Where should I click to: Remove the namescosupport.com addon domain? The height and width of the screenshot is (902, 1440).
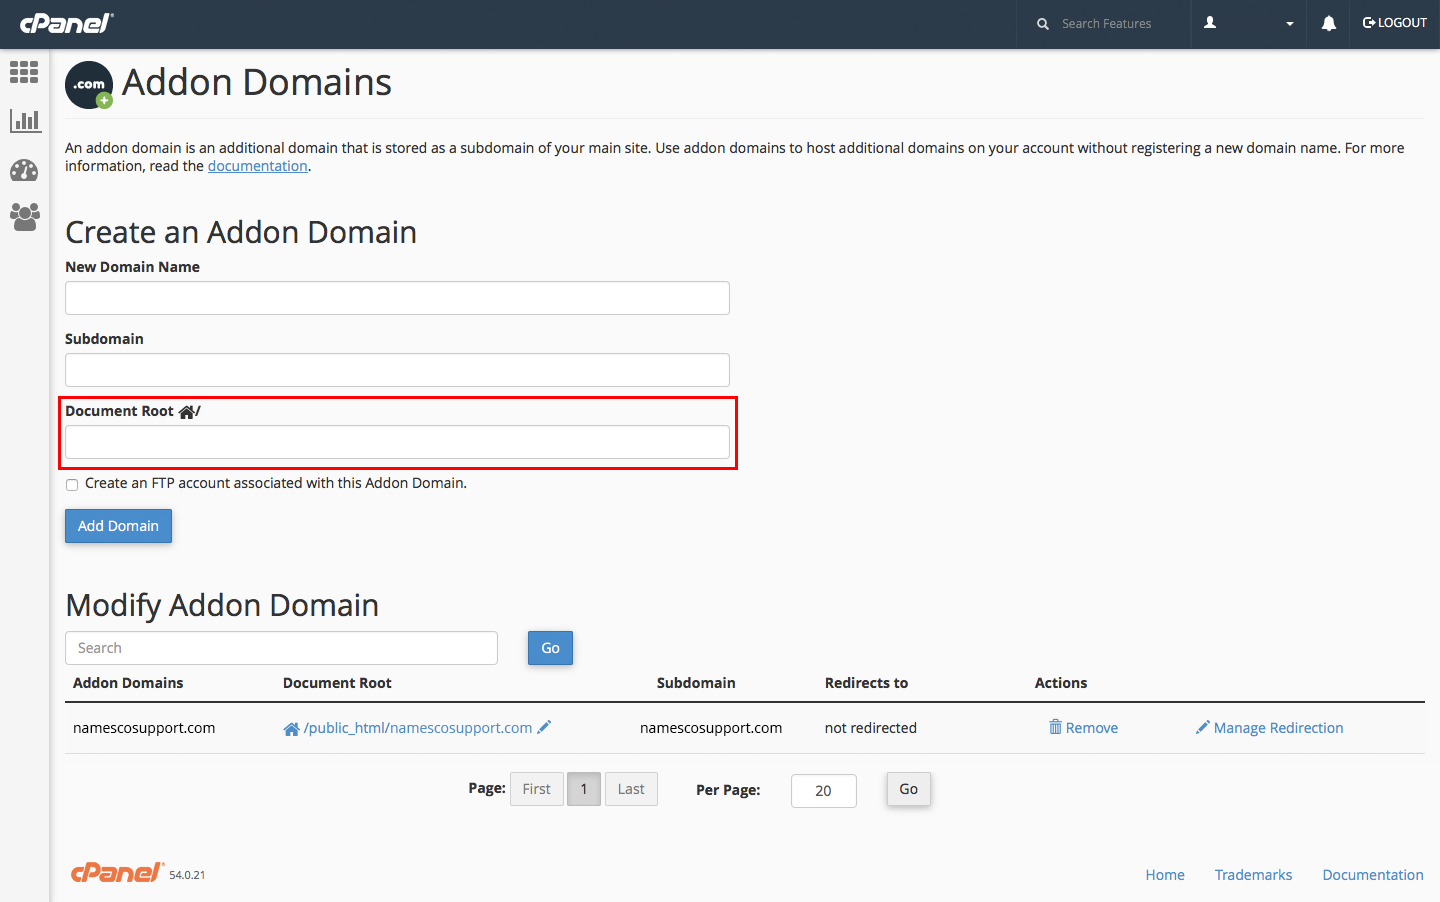click(x=1092, y=728)
